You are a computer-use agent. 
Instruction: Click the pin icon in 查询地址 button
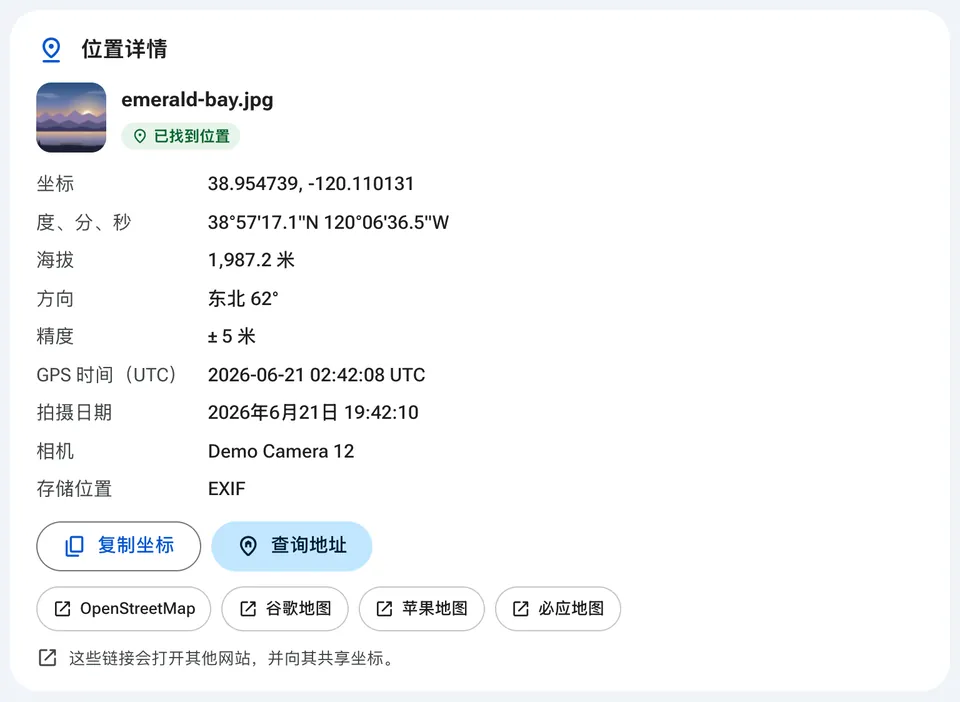248,546
